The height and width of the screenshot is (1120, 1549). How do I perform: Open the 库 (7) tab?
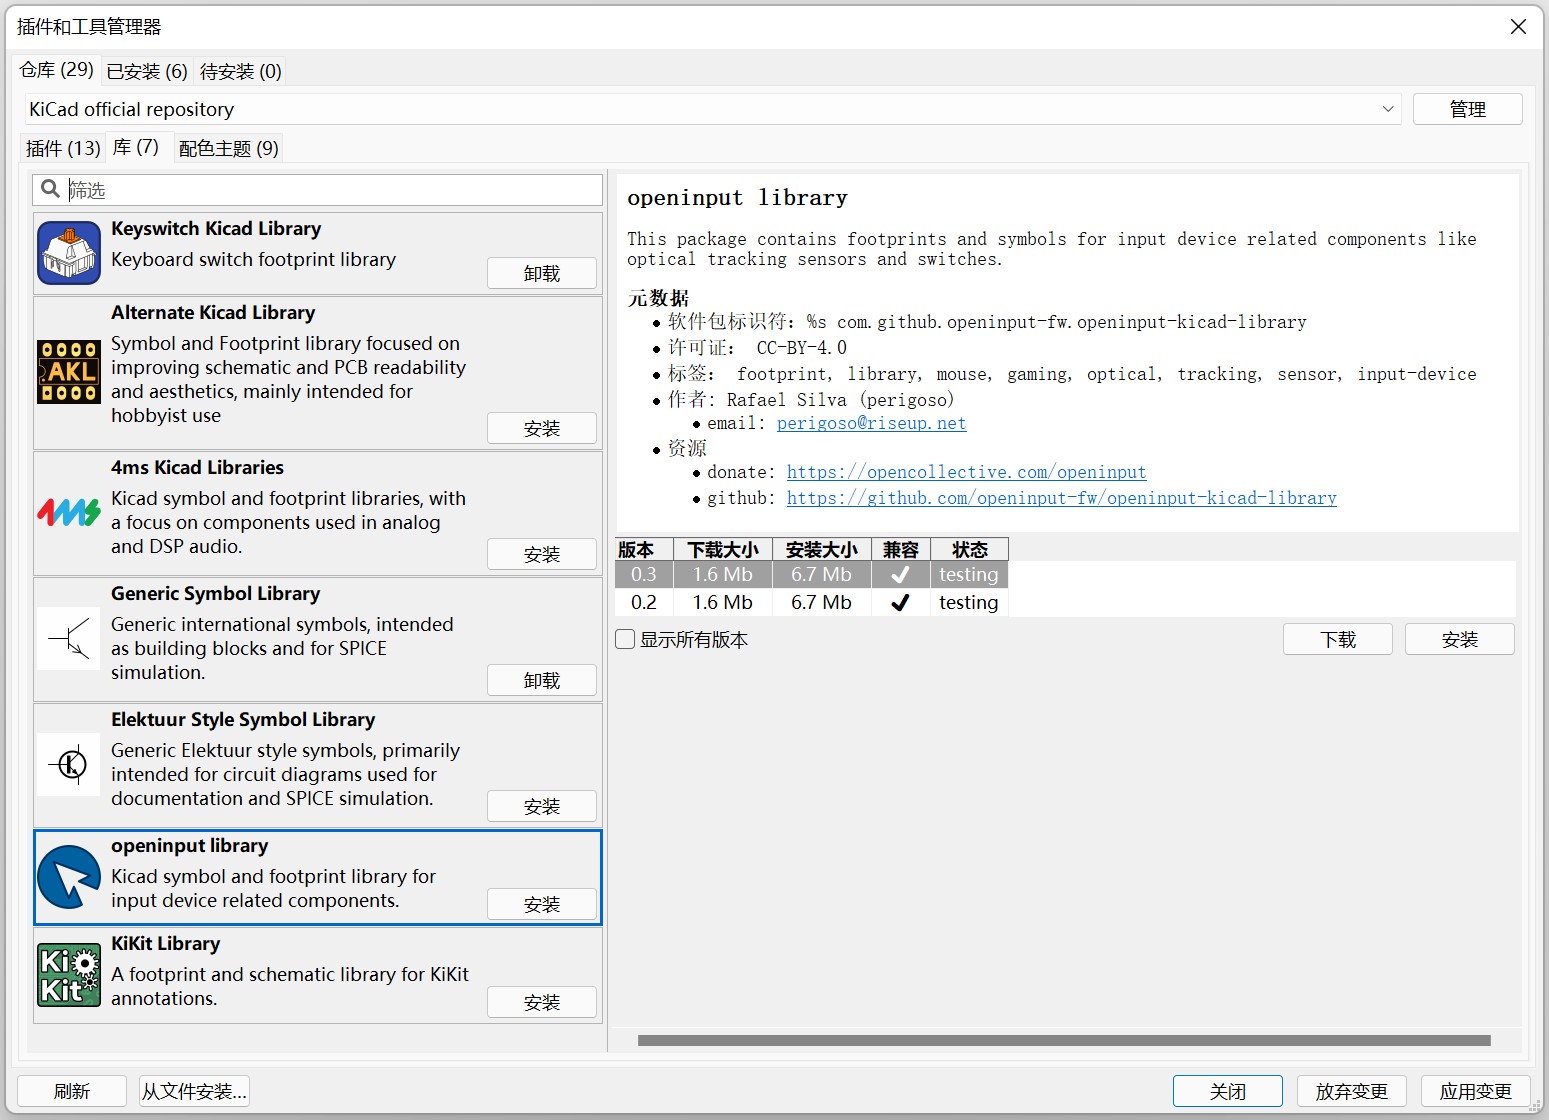(x=136, y=147)
